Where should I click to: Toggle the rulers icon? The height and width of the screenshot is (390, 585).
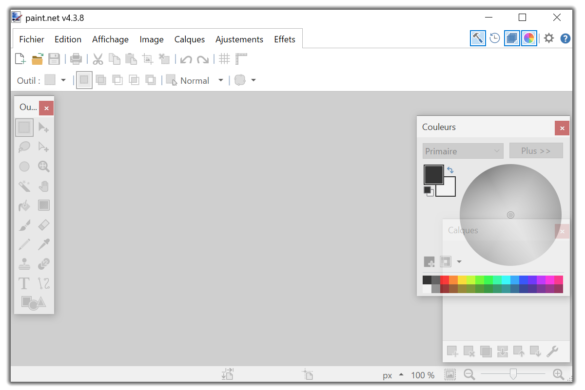[241, 59]
